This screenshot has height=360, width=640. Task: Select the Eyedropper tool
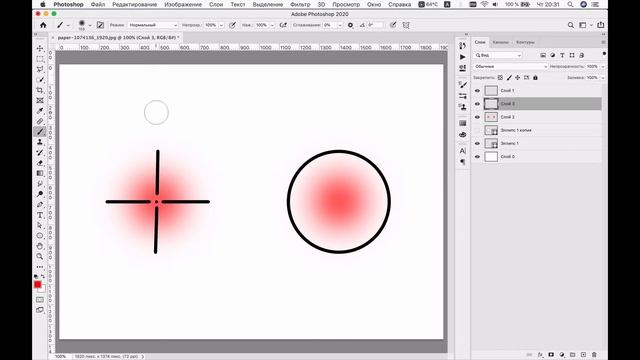point(40,111)
